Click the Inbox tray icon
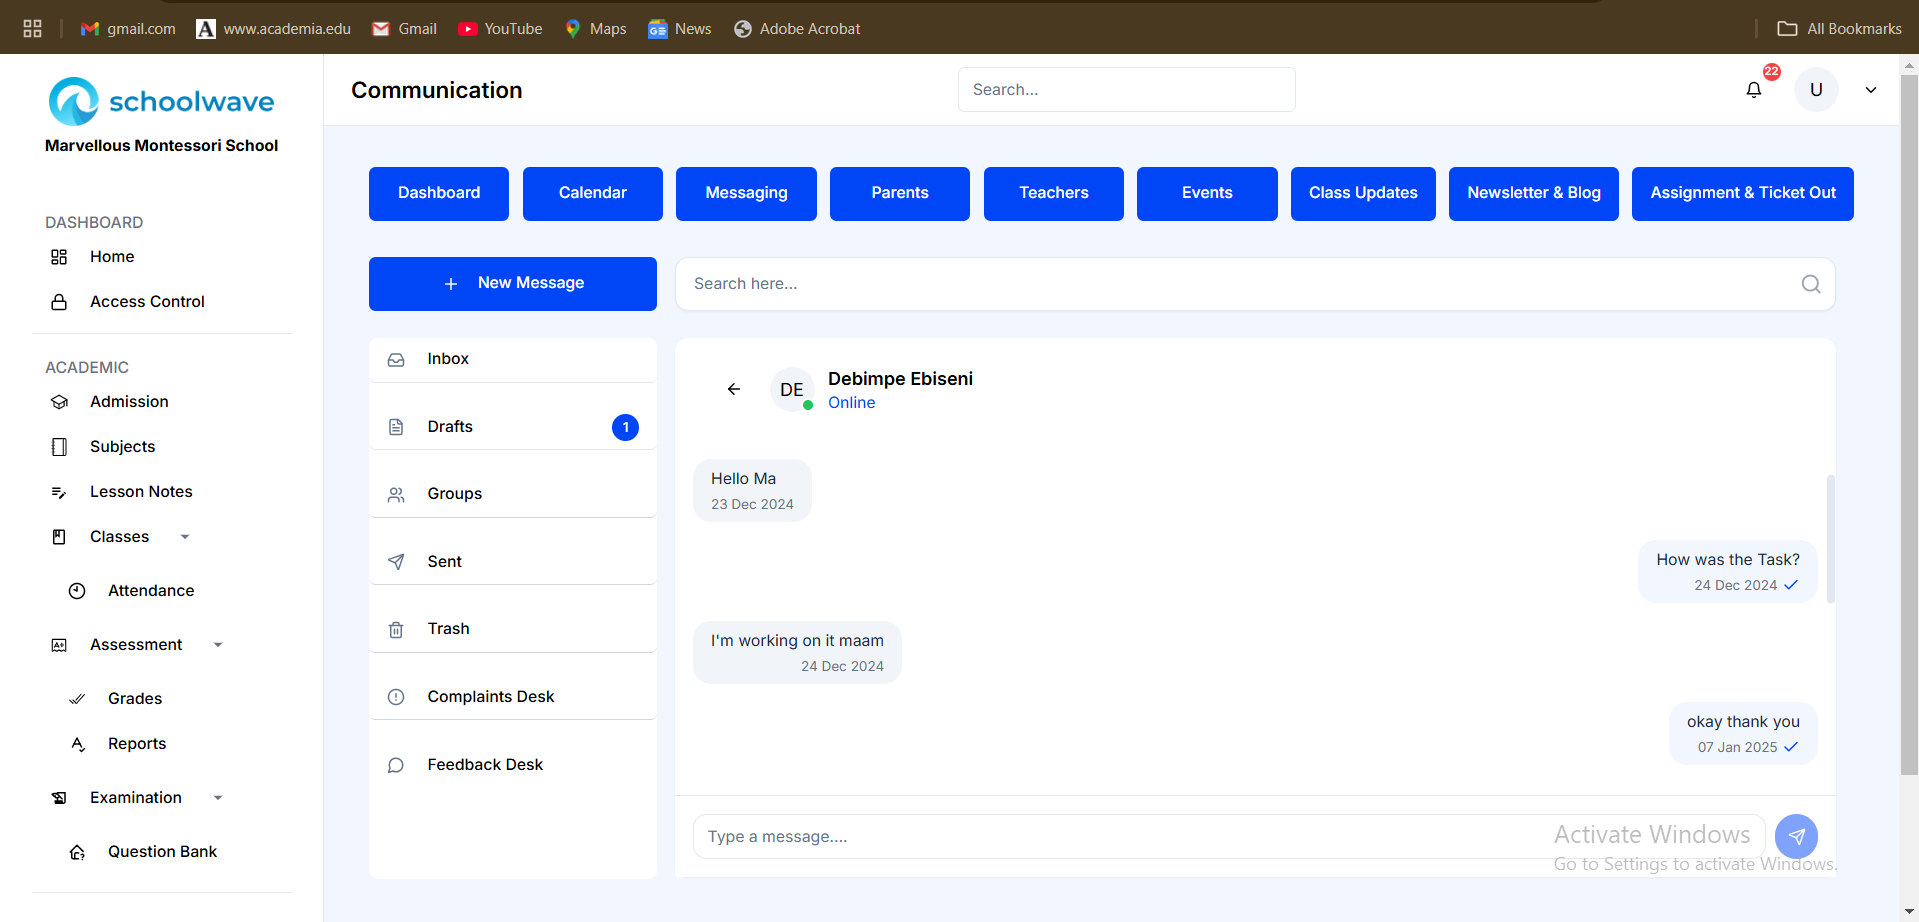This screenshot has width=1919, height=922. [396, 359]
